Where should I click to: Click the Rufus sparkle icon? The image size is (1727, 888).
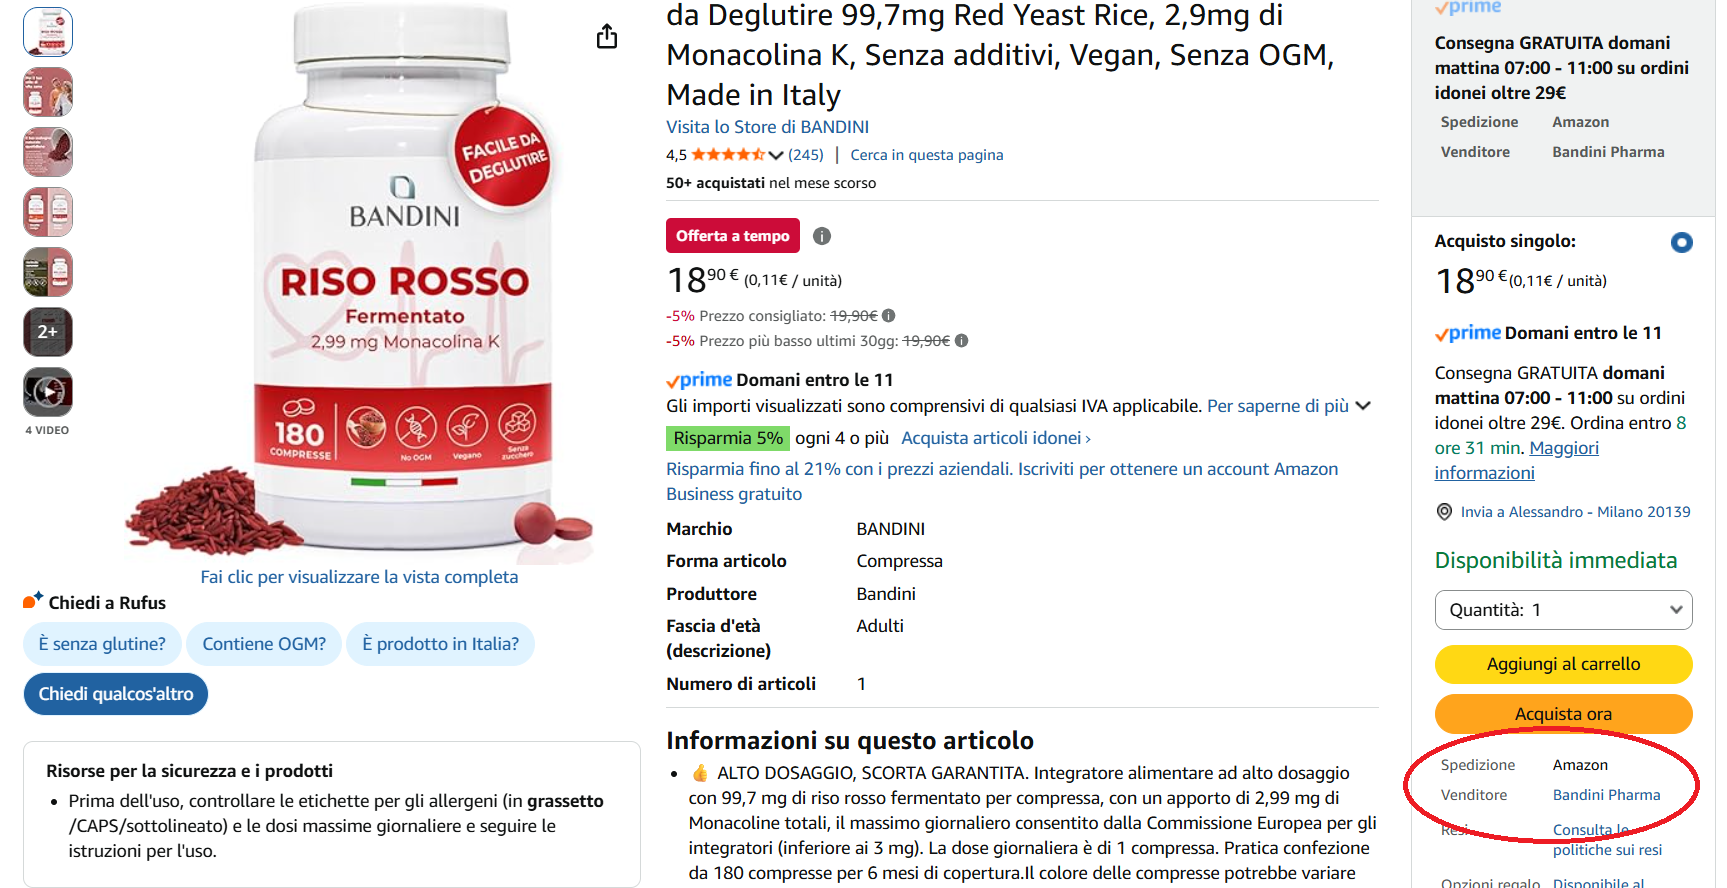32,601
